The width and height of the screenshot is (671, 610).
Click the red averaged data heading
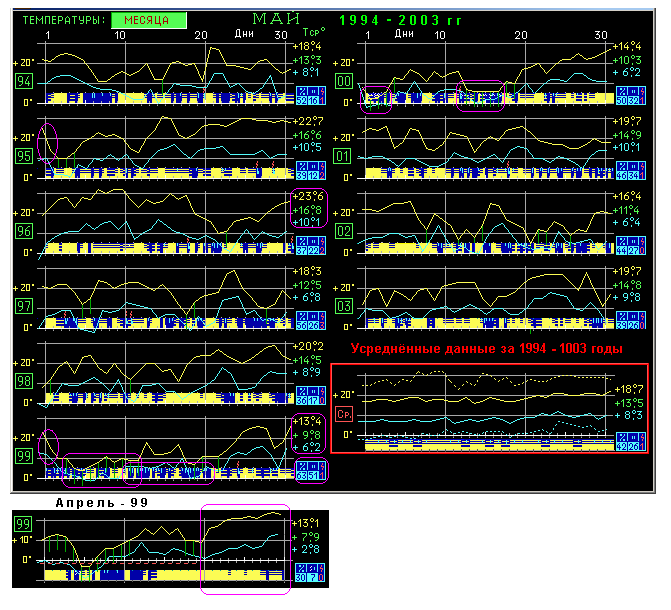(486, 349)
